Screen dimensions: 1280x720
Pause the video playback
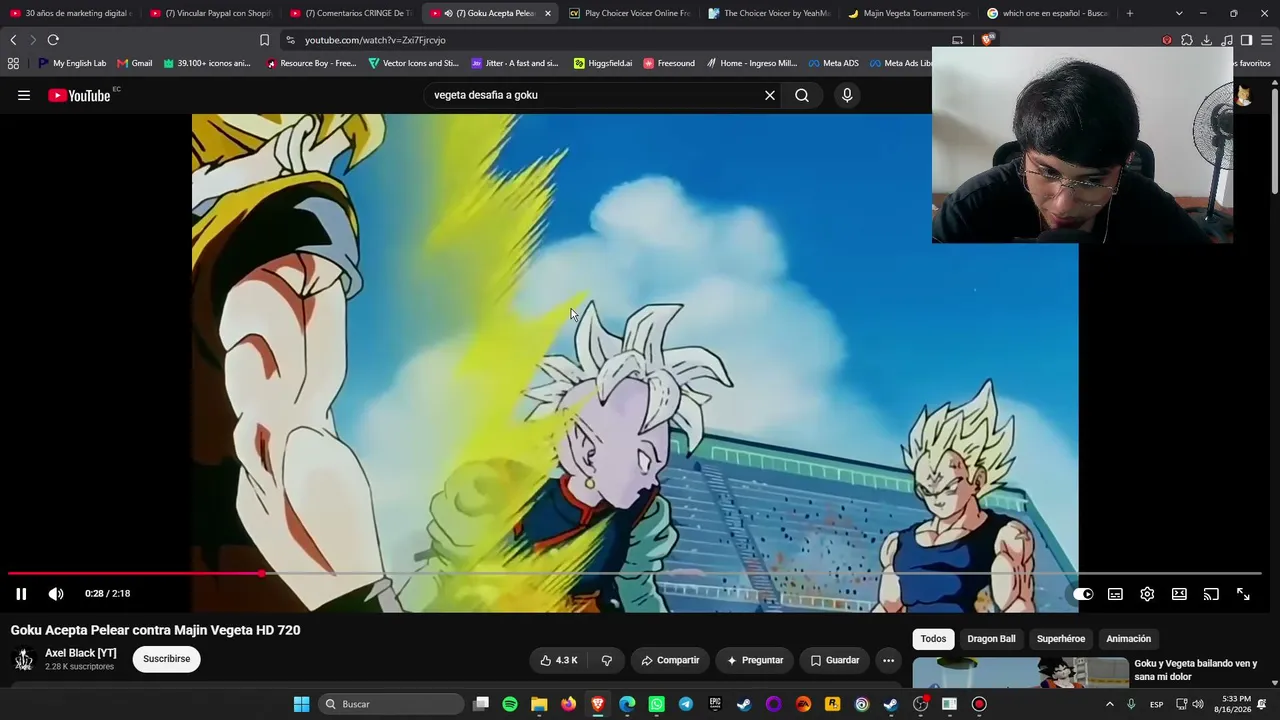21,594
